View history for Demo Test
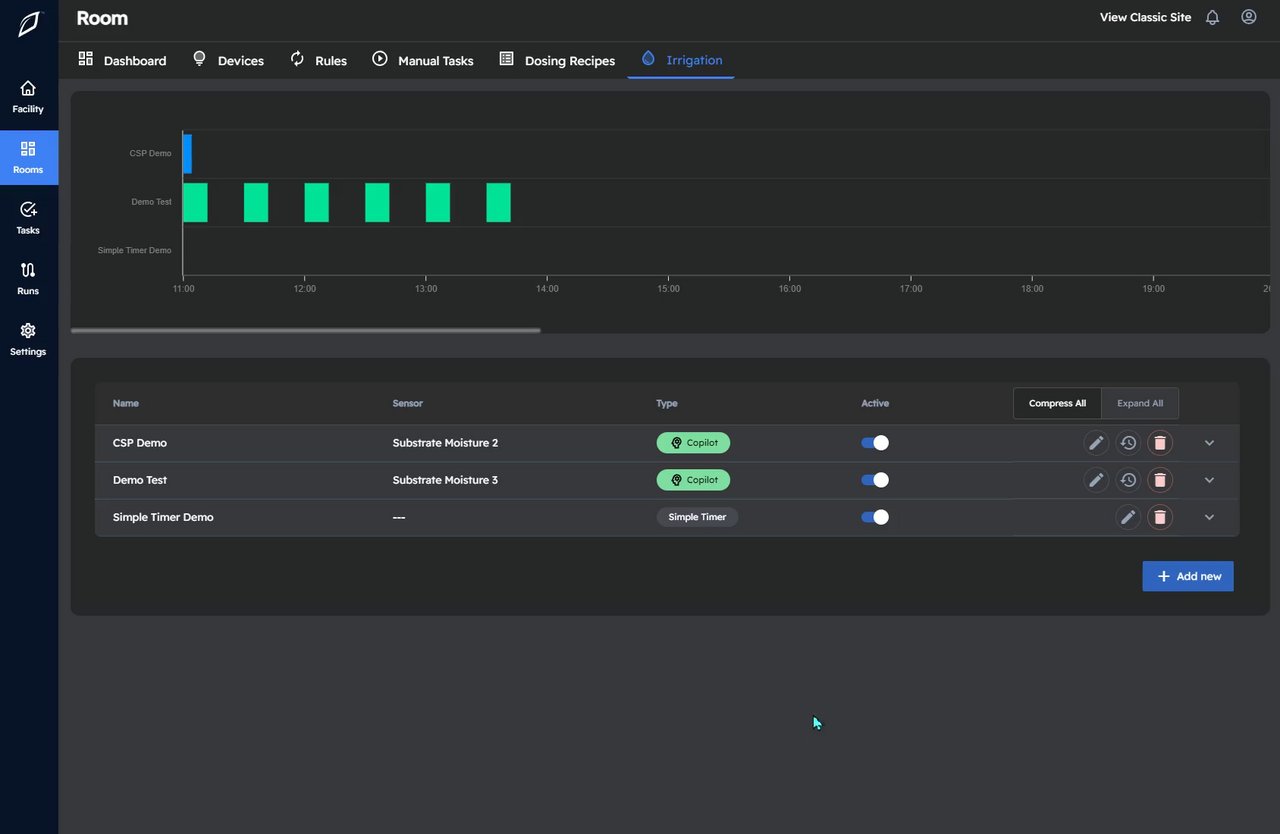This screenshot has height=834, width=1280. click(1128, 480)
